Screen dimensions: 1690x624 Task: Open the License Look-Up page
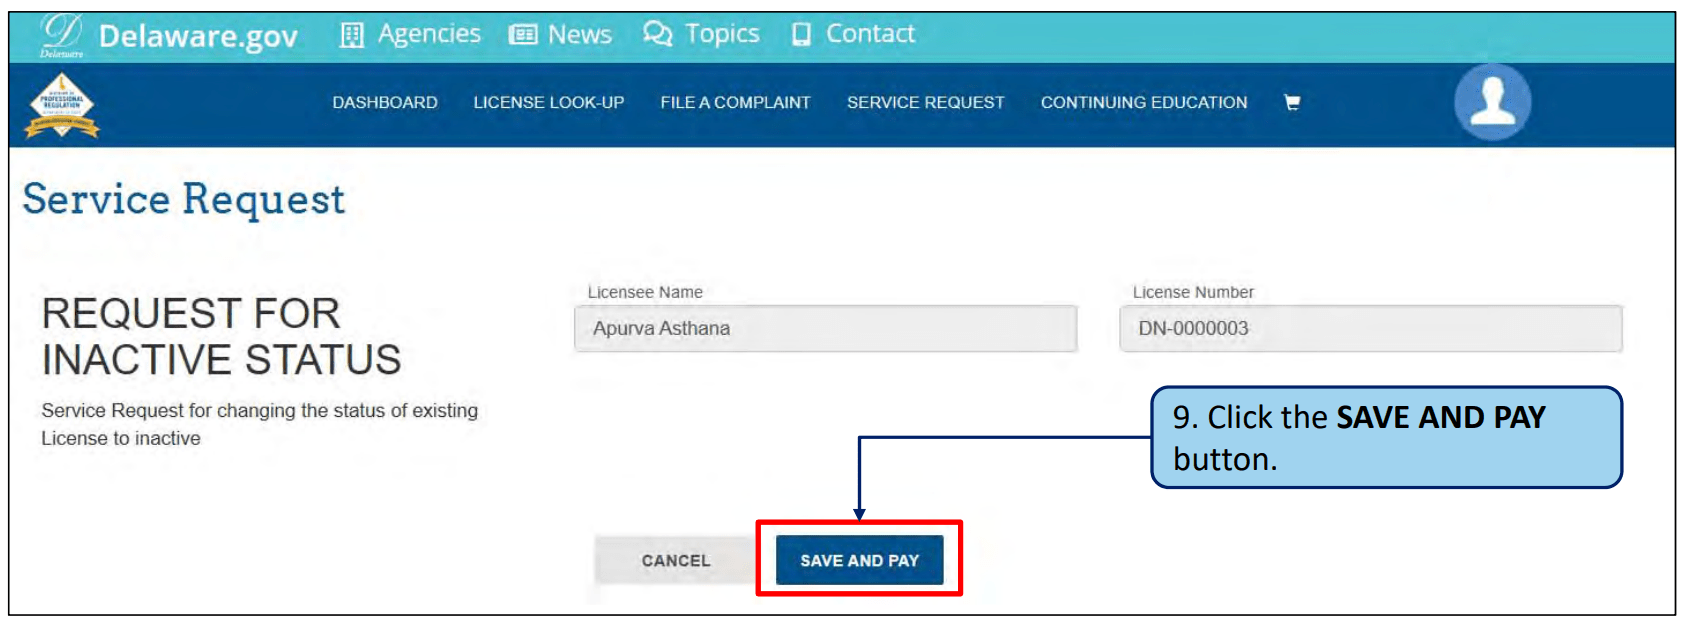(x=549, y=102)
